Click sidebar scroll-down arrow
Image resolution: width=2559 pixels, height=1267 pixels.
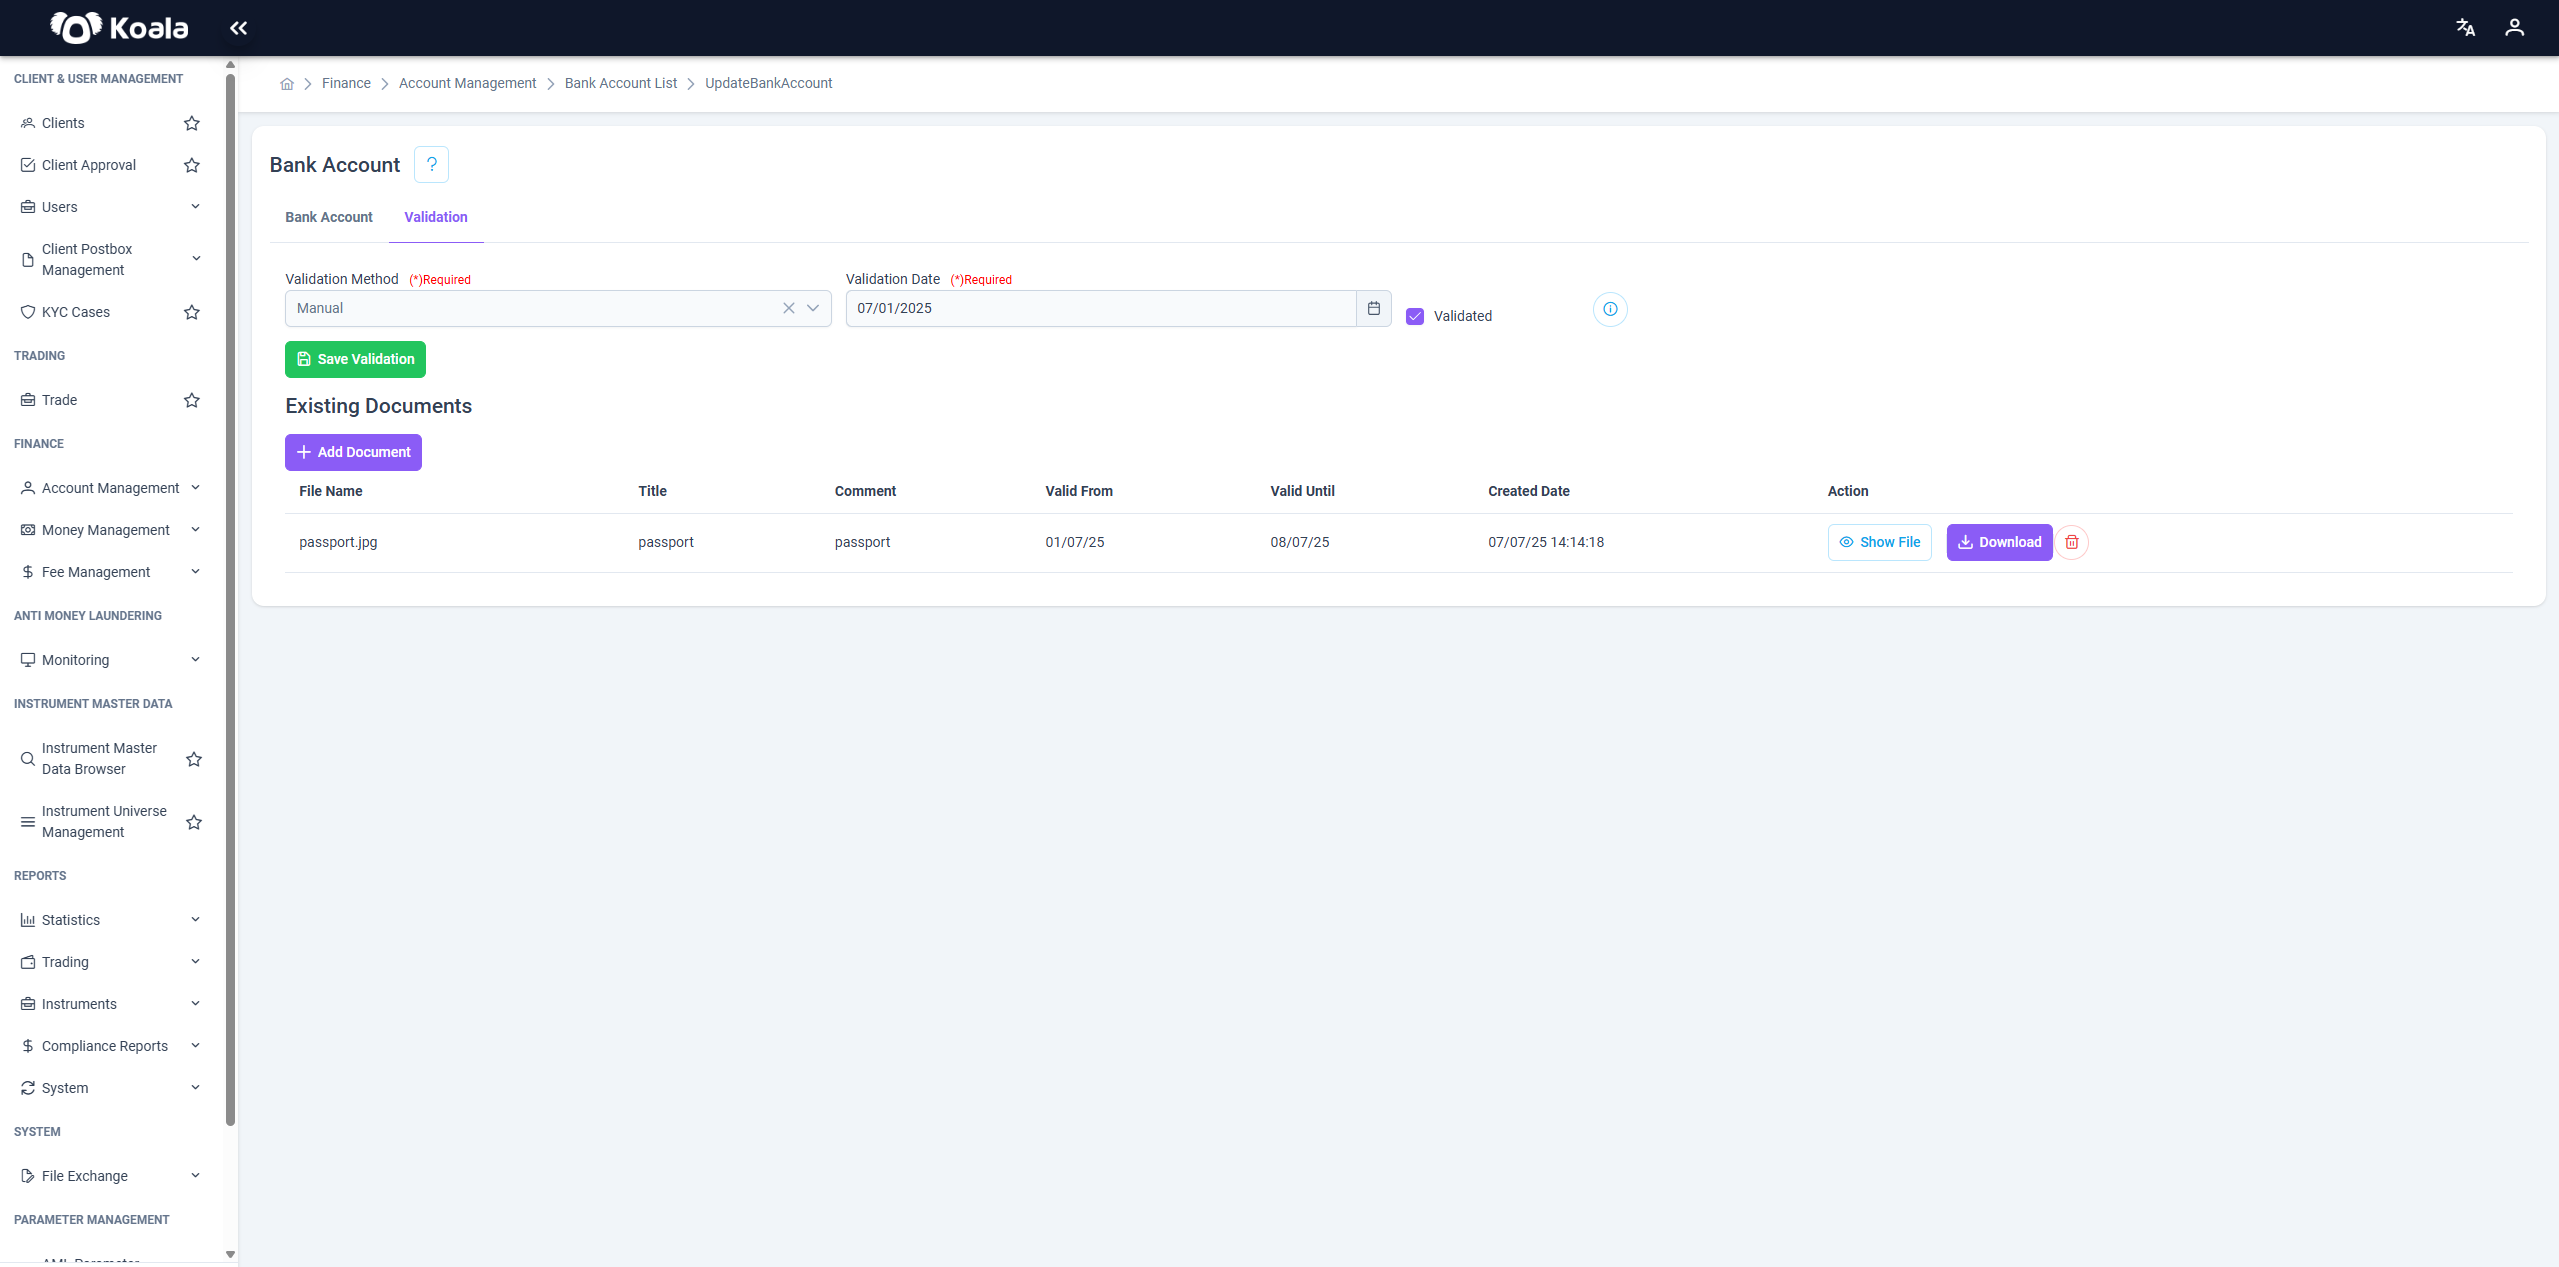pos(230,1254)
